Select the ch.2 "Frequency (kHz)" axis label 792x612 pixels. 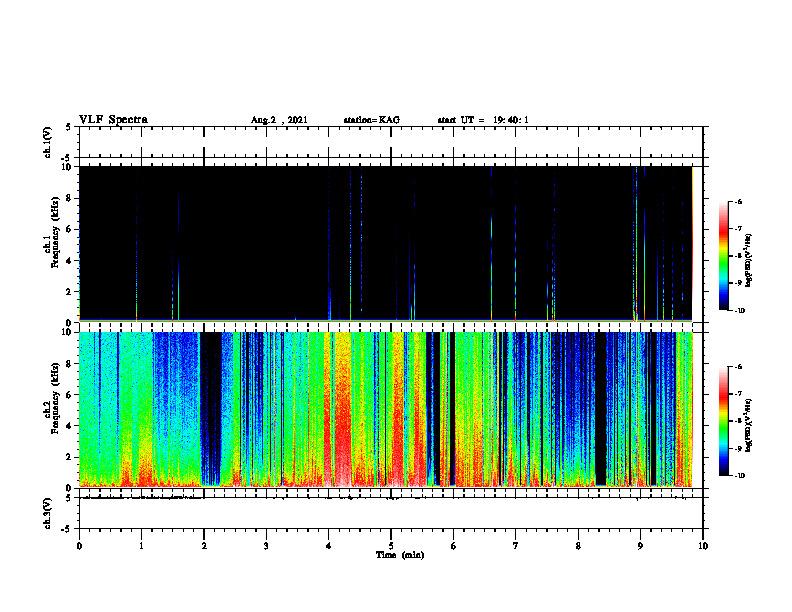(56, 398)
